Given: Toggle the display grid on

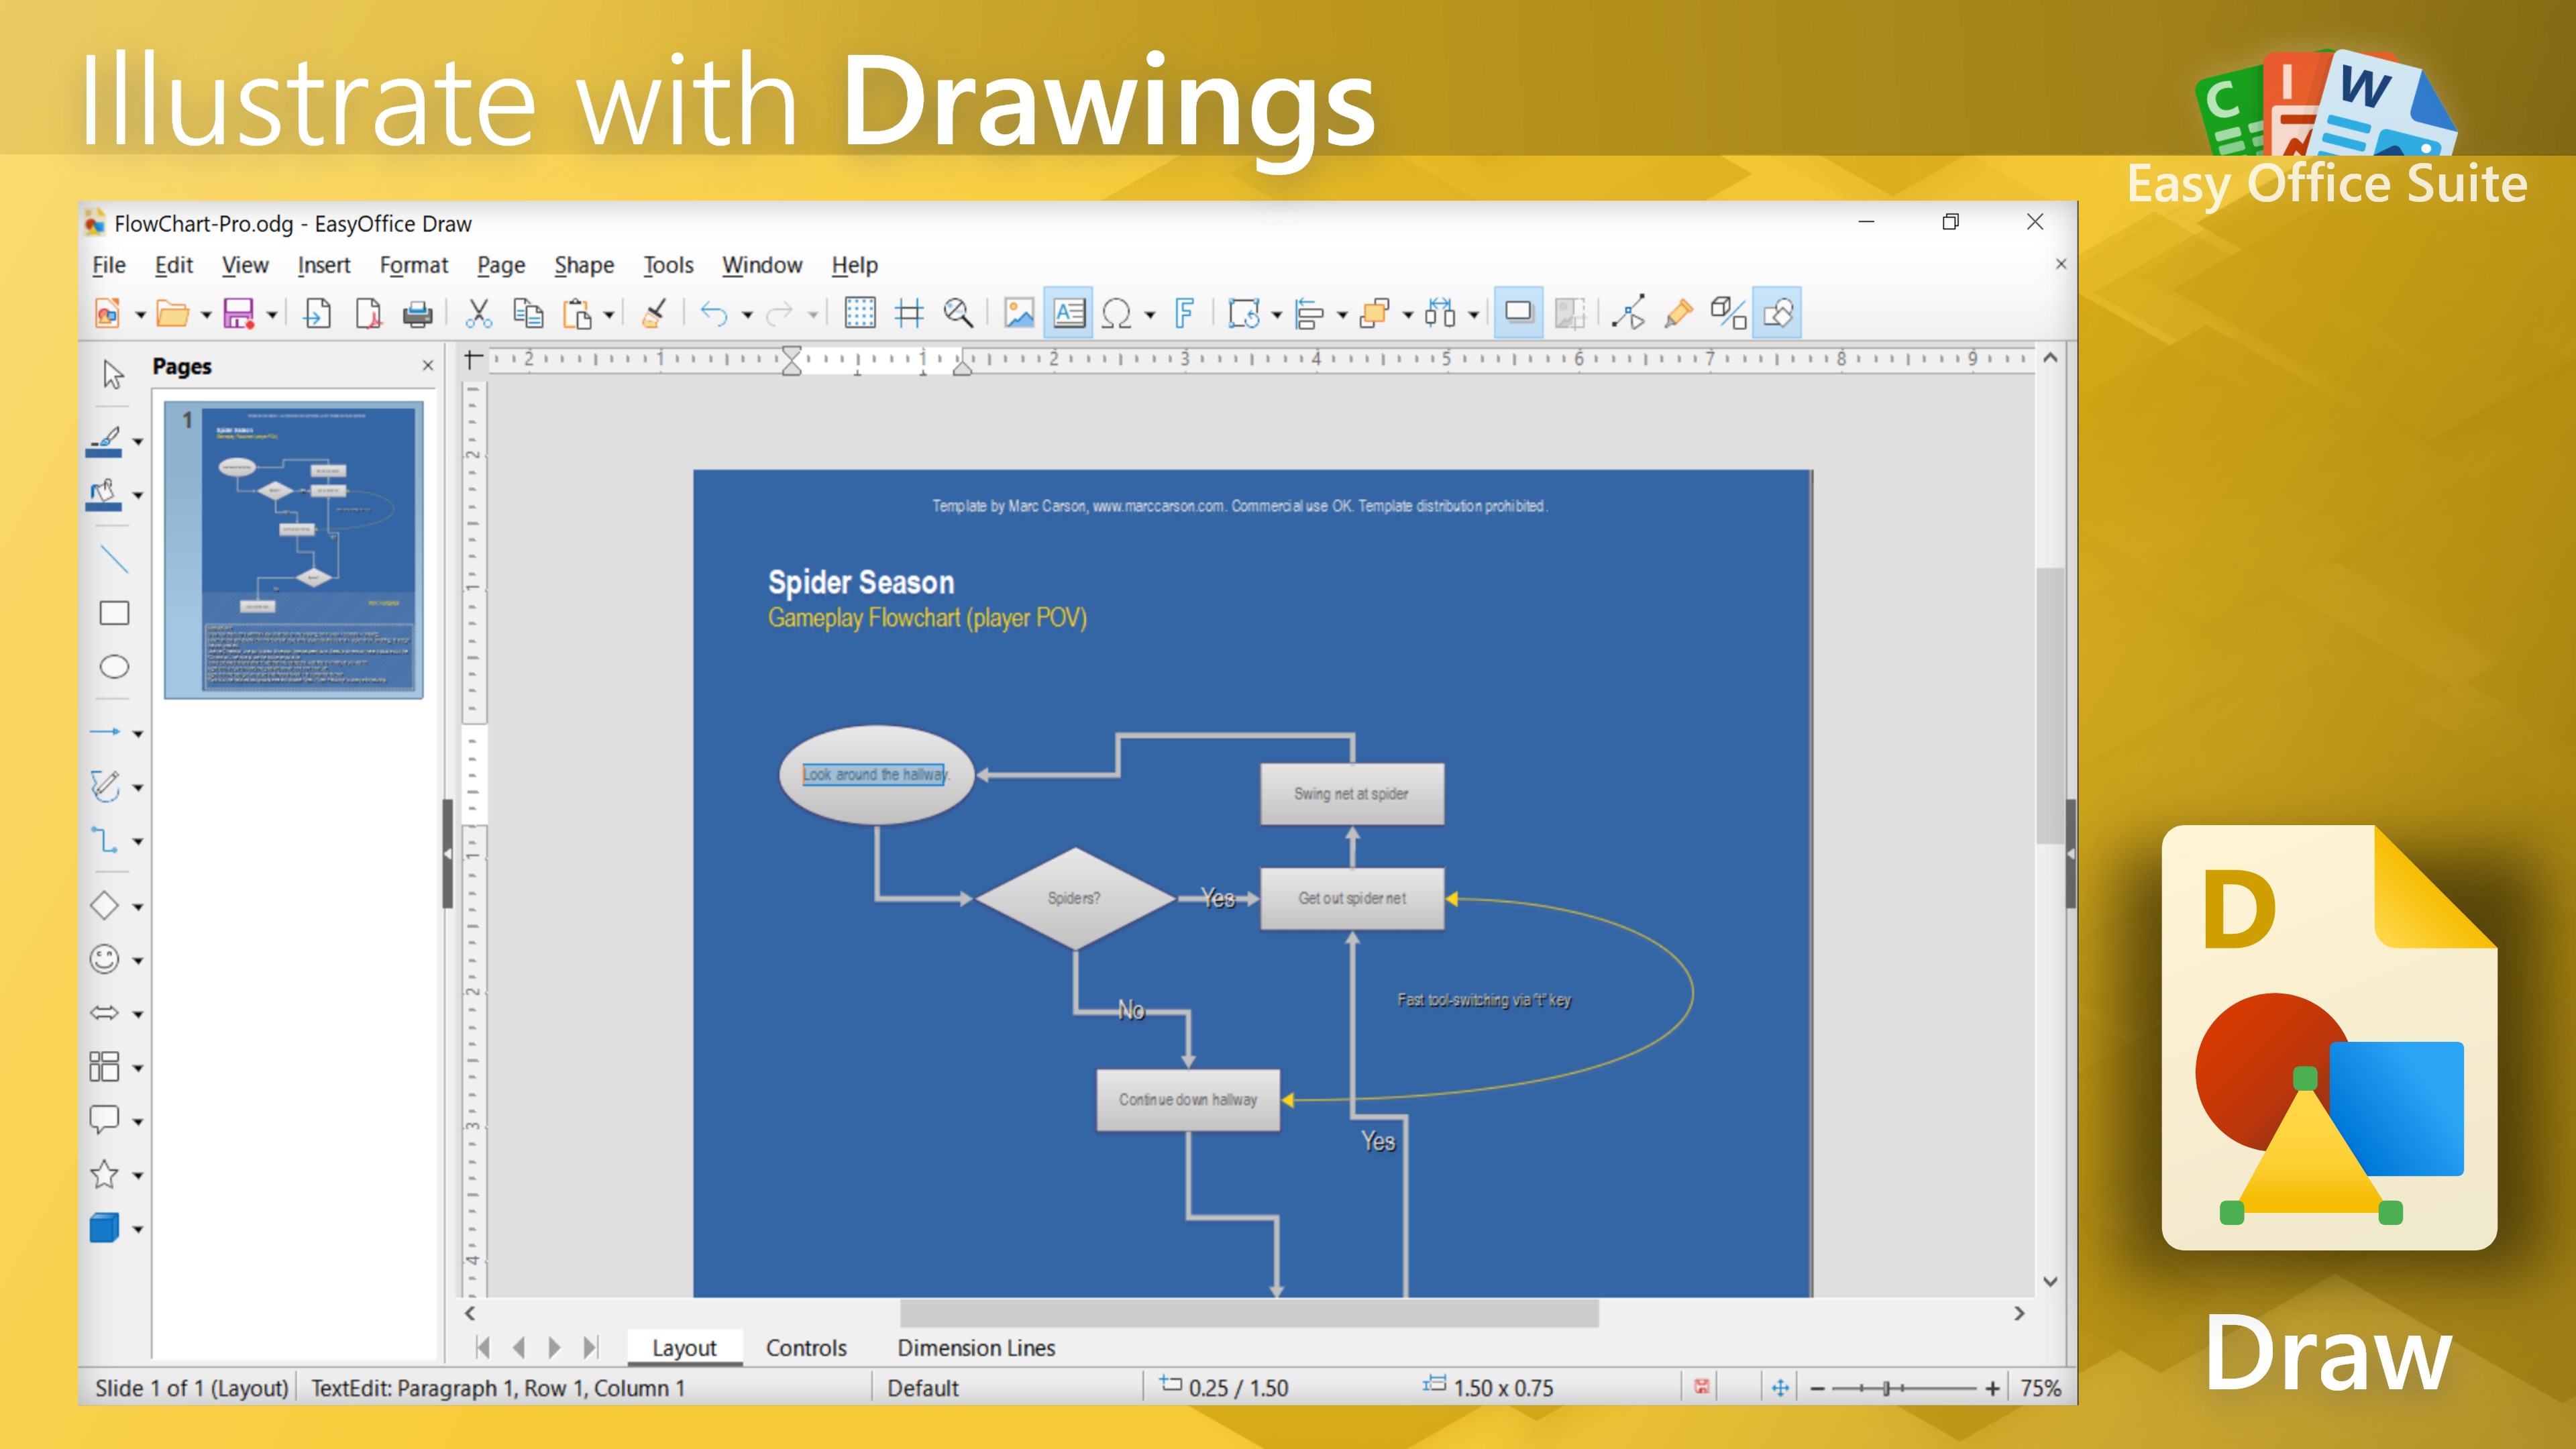Looking at the screenshot, I should 860,313.
